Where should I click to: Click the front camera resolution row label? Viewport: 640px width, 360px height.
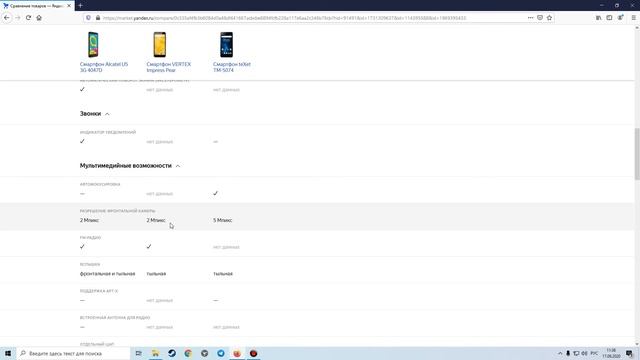(118, 211)
